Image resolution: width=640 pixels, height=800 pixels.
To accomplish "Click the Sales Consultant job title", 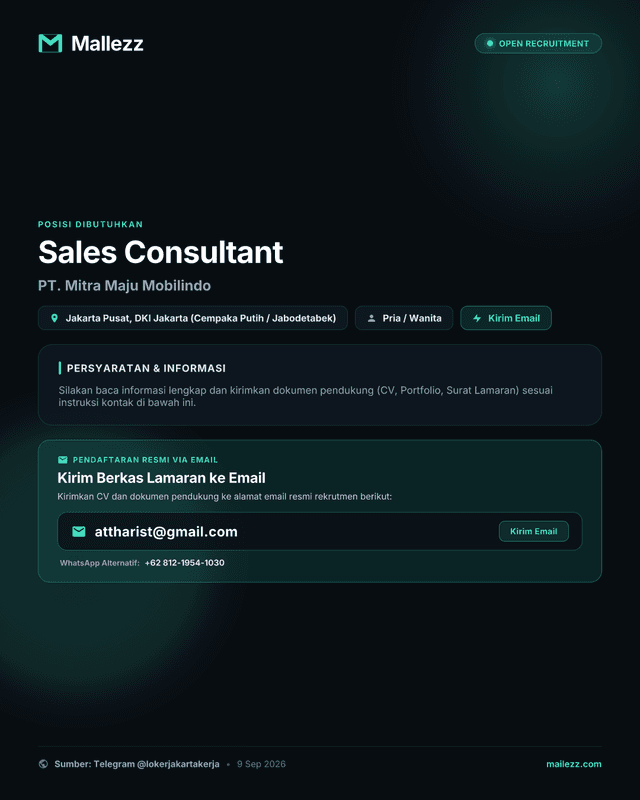I will (x=161, y=252).
